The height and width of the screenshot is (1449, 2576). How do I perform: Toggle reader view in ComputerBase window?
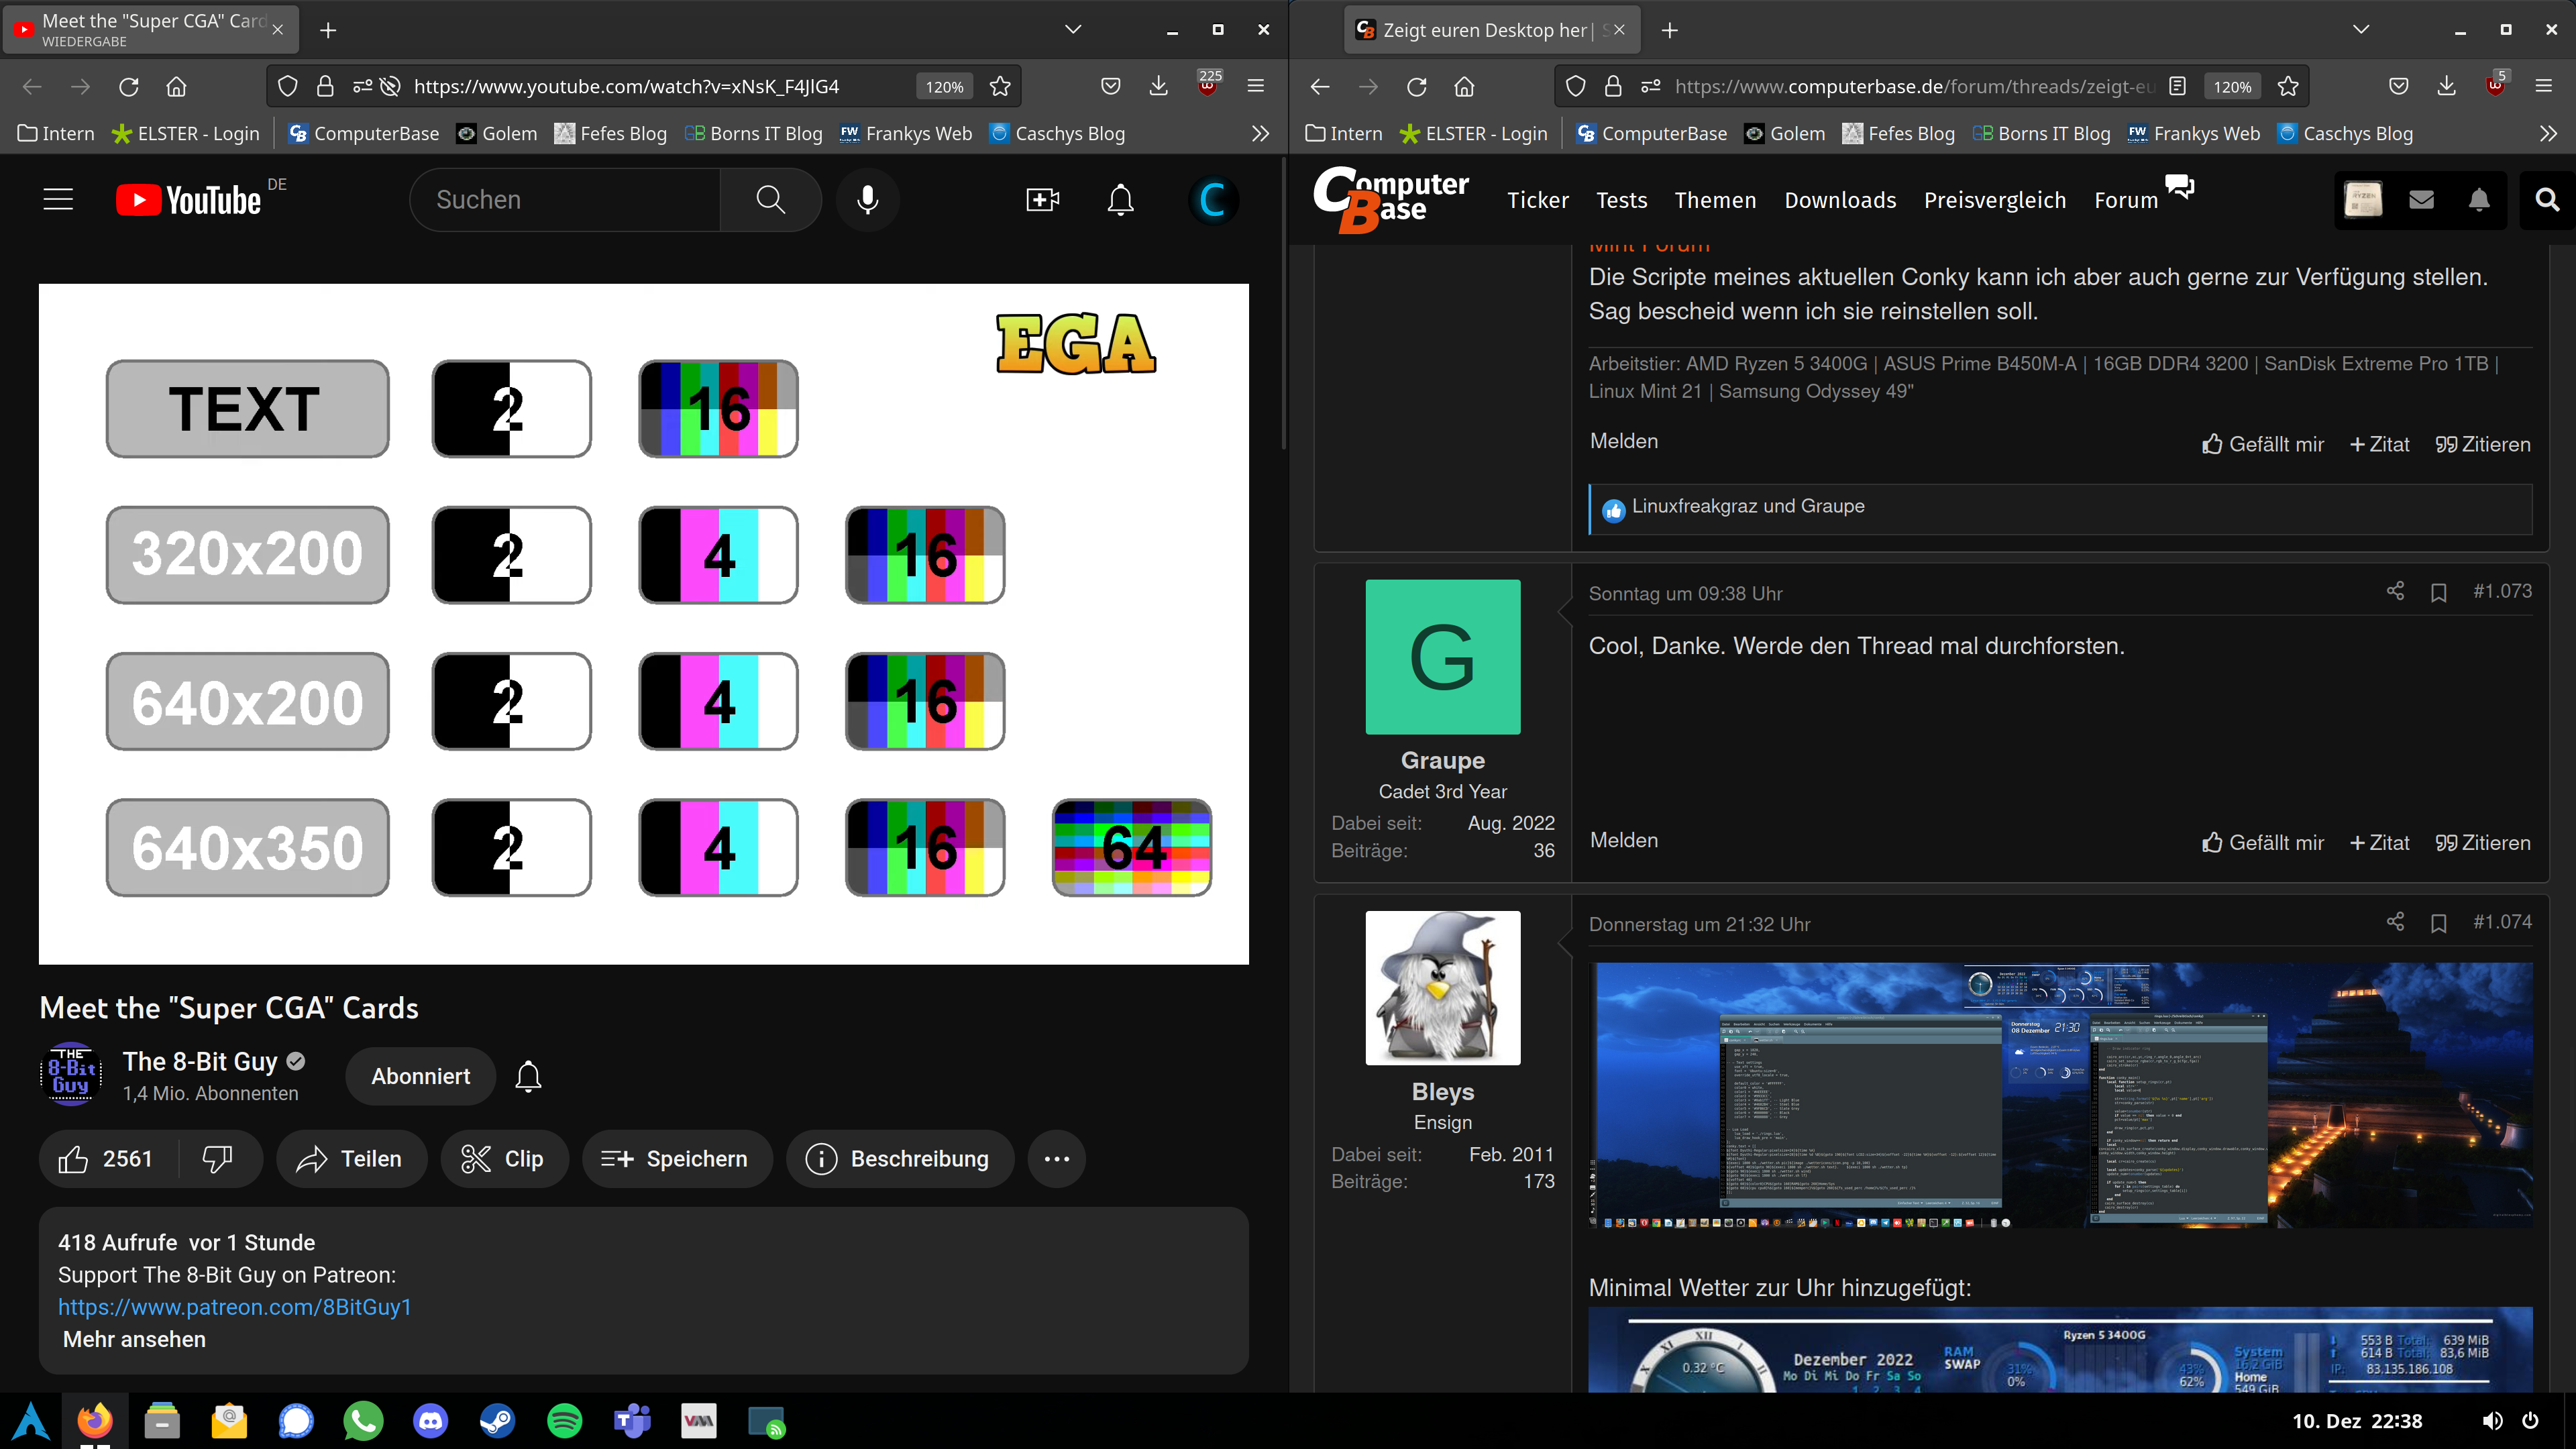(x=2177, y=87)
